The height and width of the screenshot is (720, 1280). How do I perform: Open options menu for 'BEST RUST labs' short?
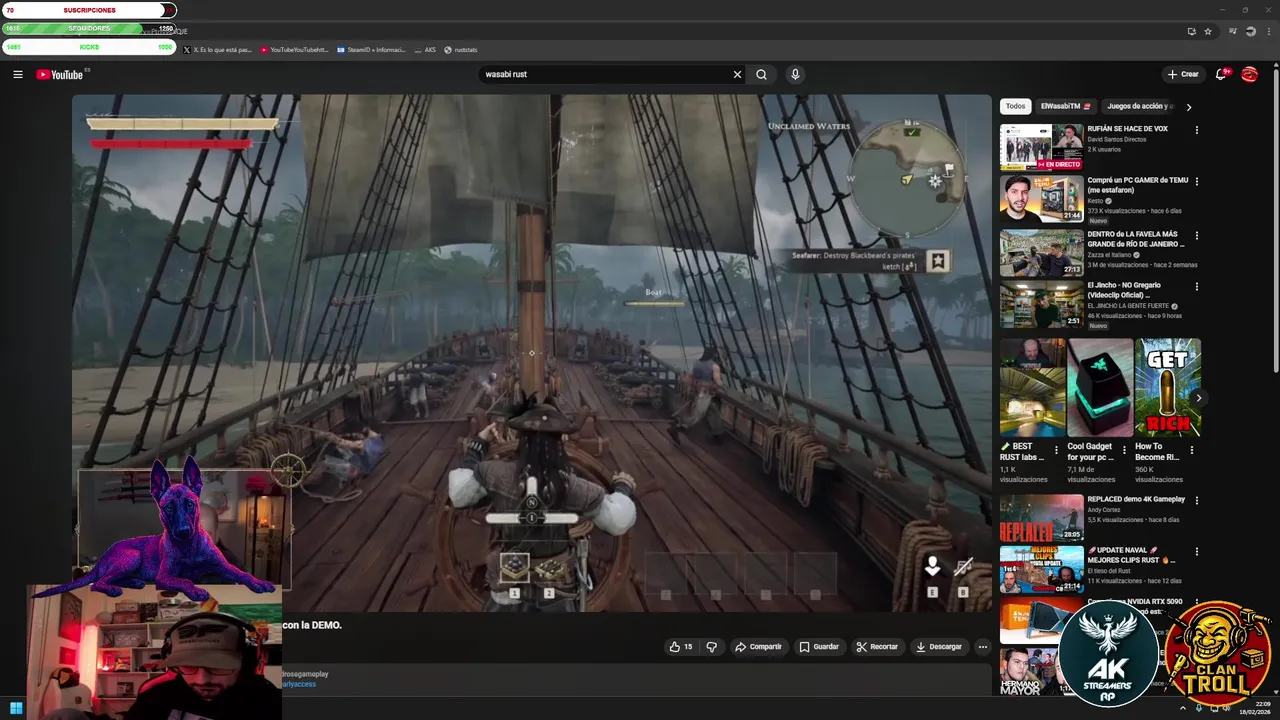click(1056, 450)
